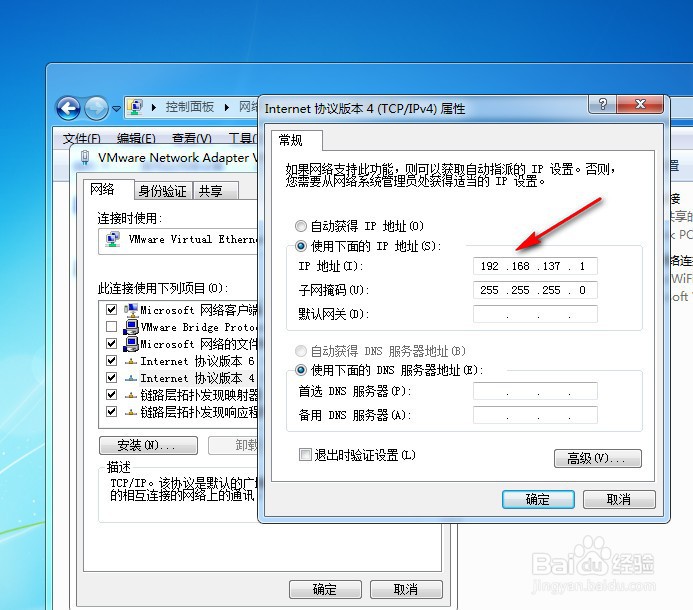Screen dimensions: 693x610
Task: Click 取消 in the VMware adapter properties
Action: (406, 590)
